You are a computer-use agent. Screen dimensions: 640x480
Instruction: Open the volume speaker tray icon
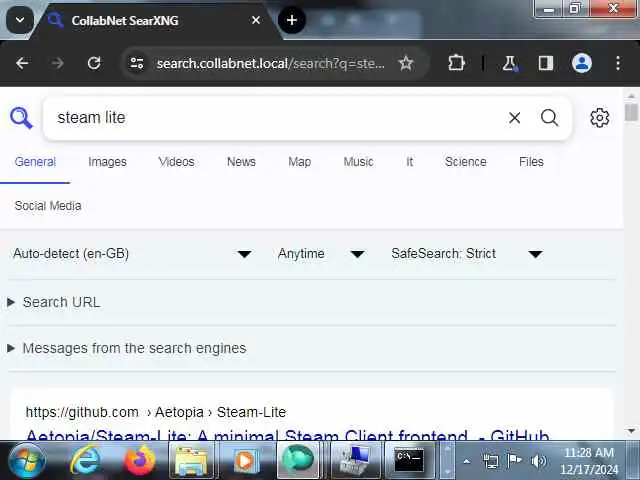coord(538,461)
